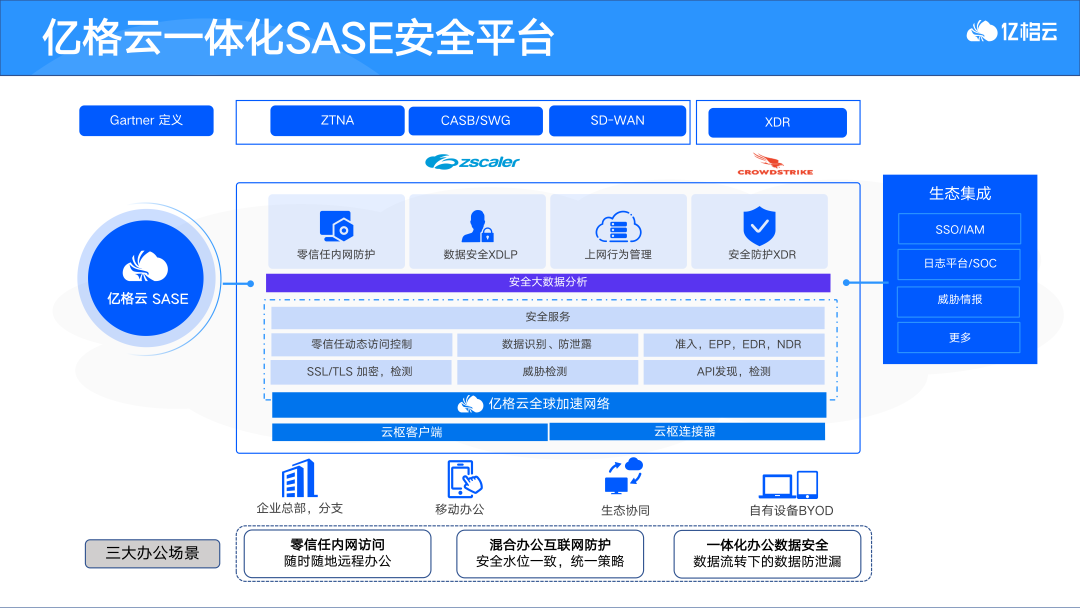1080x608 pixels.
Task: Click the 零信任动态访问控制 cell
Action: [362, 344]
